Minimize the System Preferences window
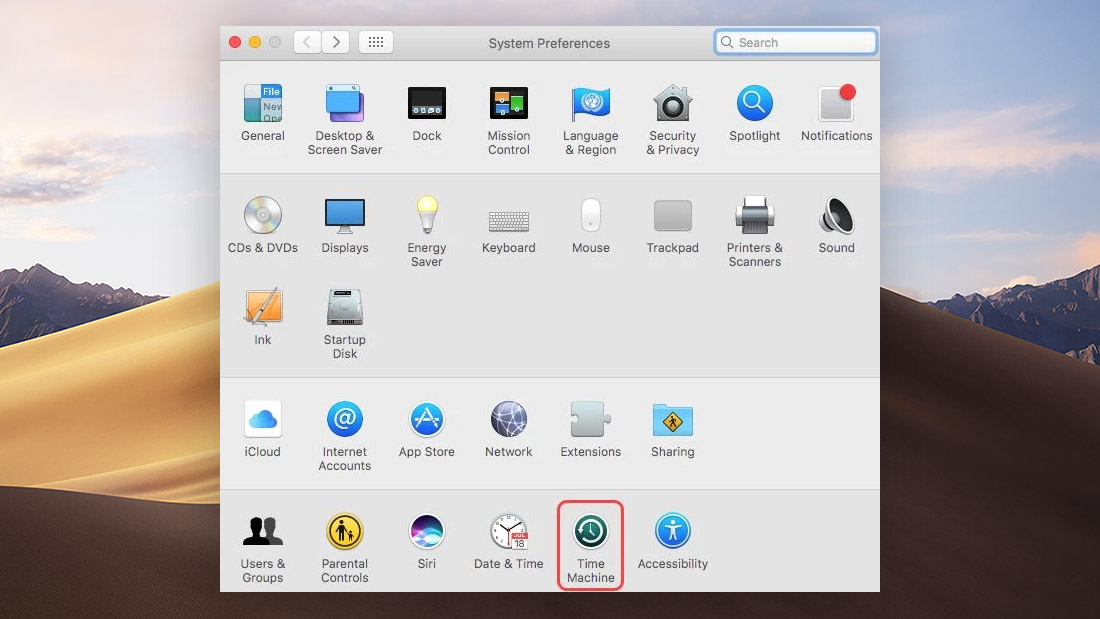The image size is (1100, 619). point(255,42)
